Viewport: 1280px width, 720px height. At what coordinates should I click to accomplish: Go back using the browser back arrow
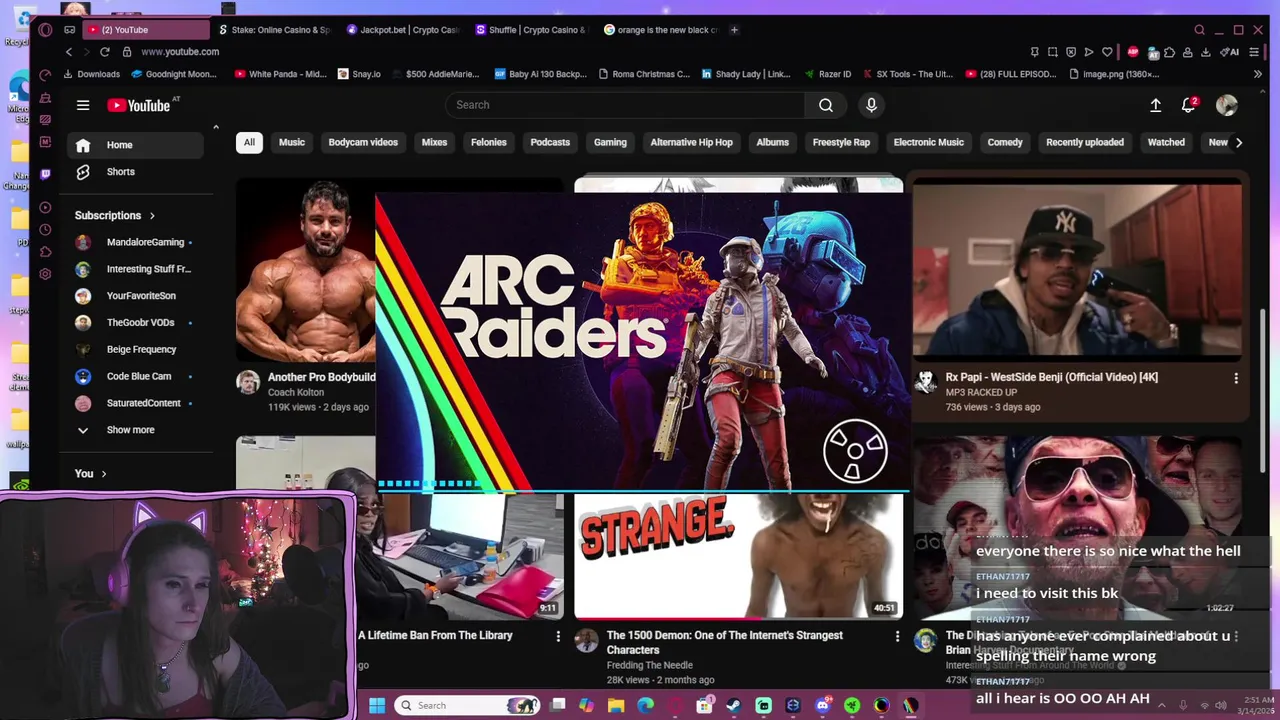click(x=68, y=52)
